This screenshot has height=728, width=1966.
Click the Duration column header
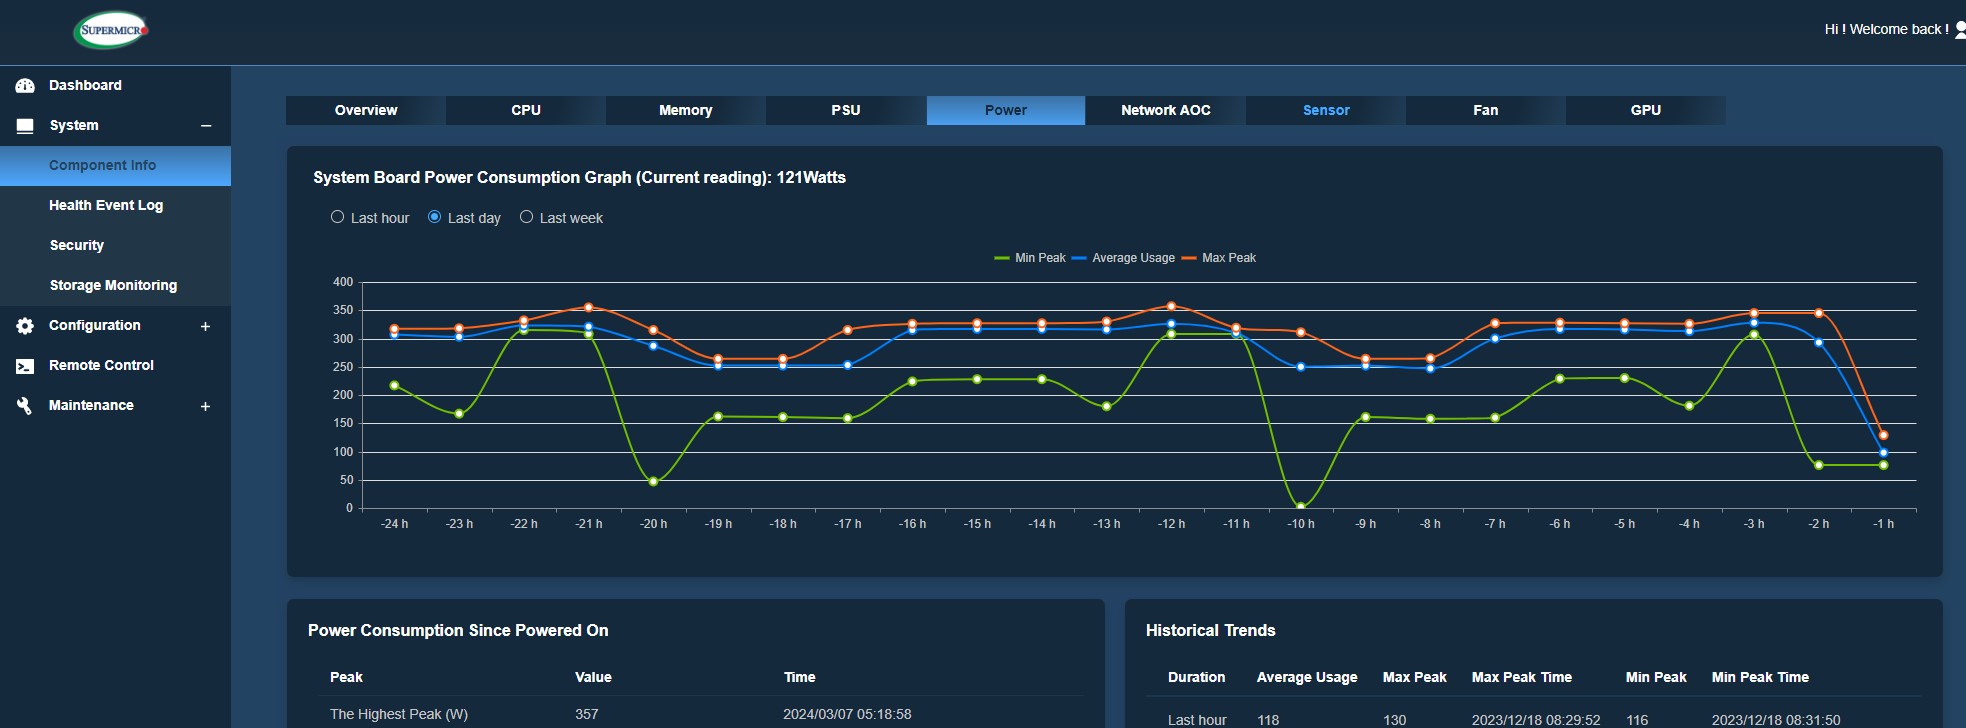click(1196, 678)
